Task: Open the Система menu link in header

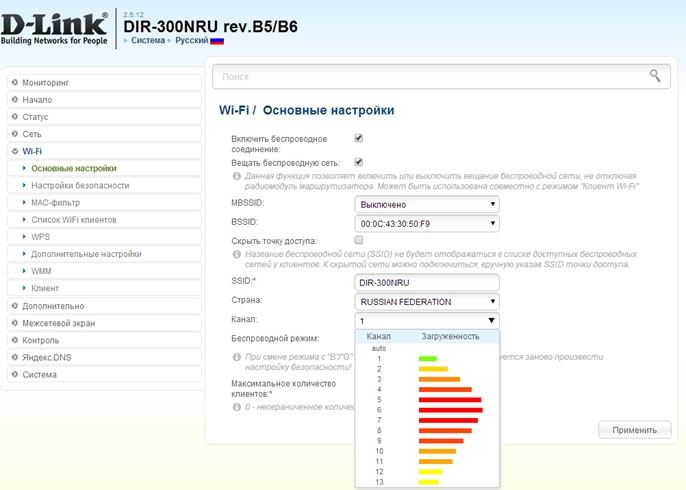Action: pyautogui.click(x=148, y=41)
